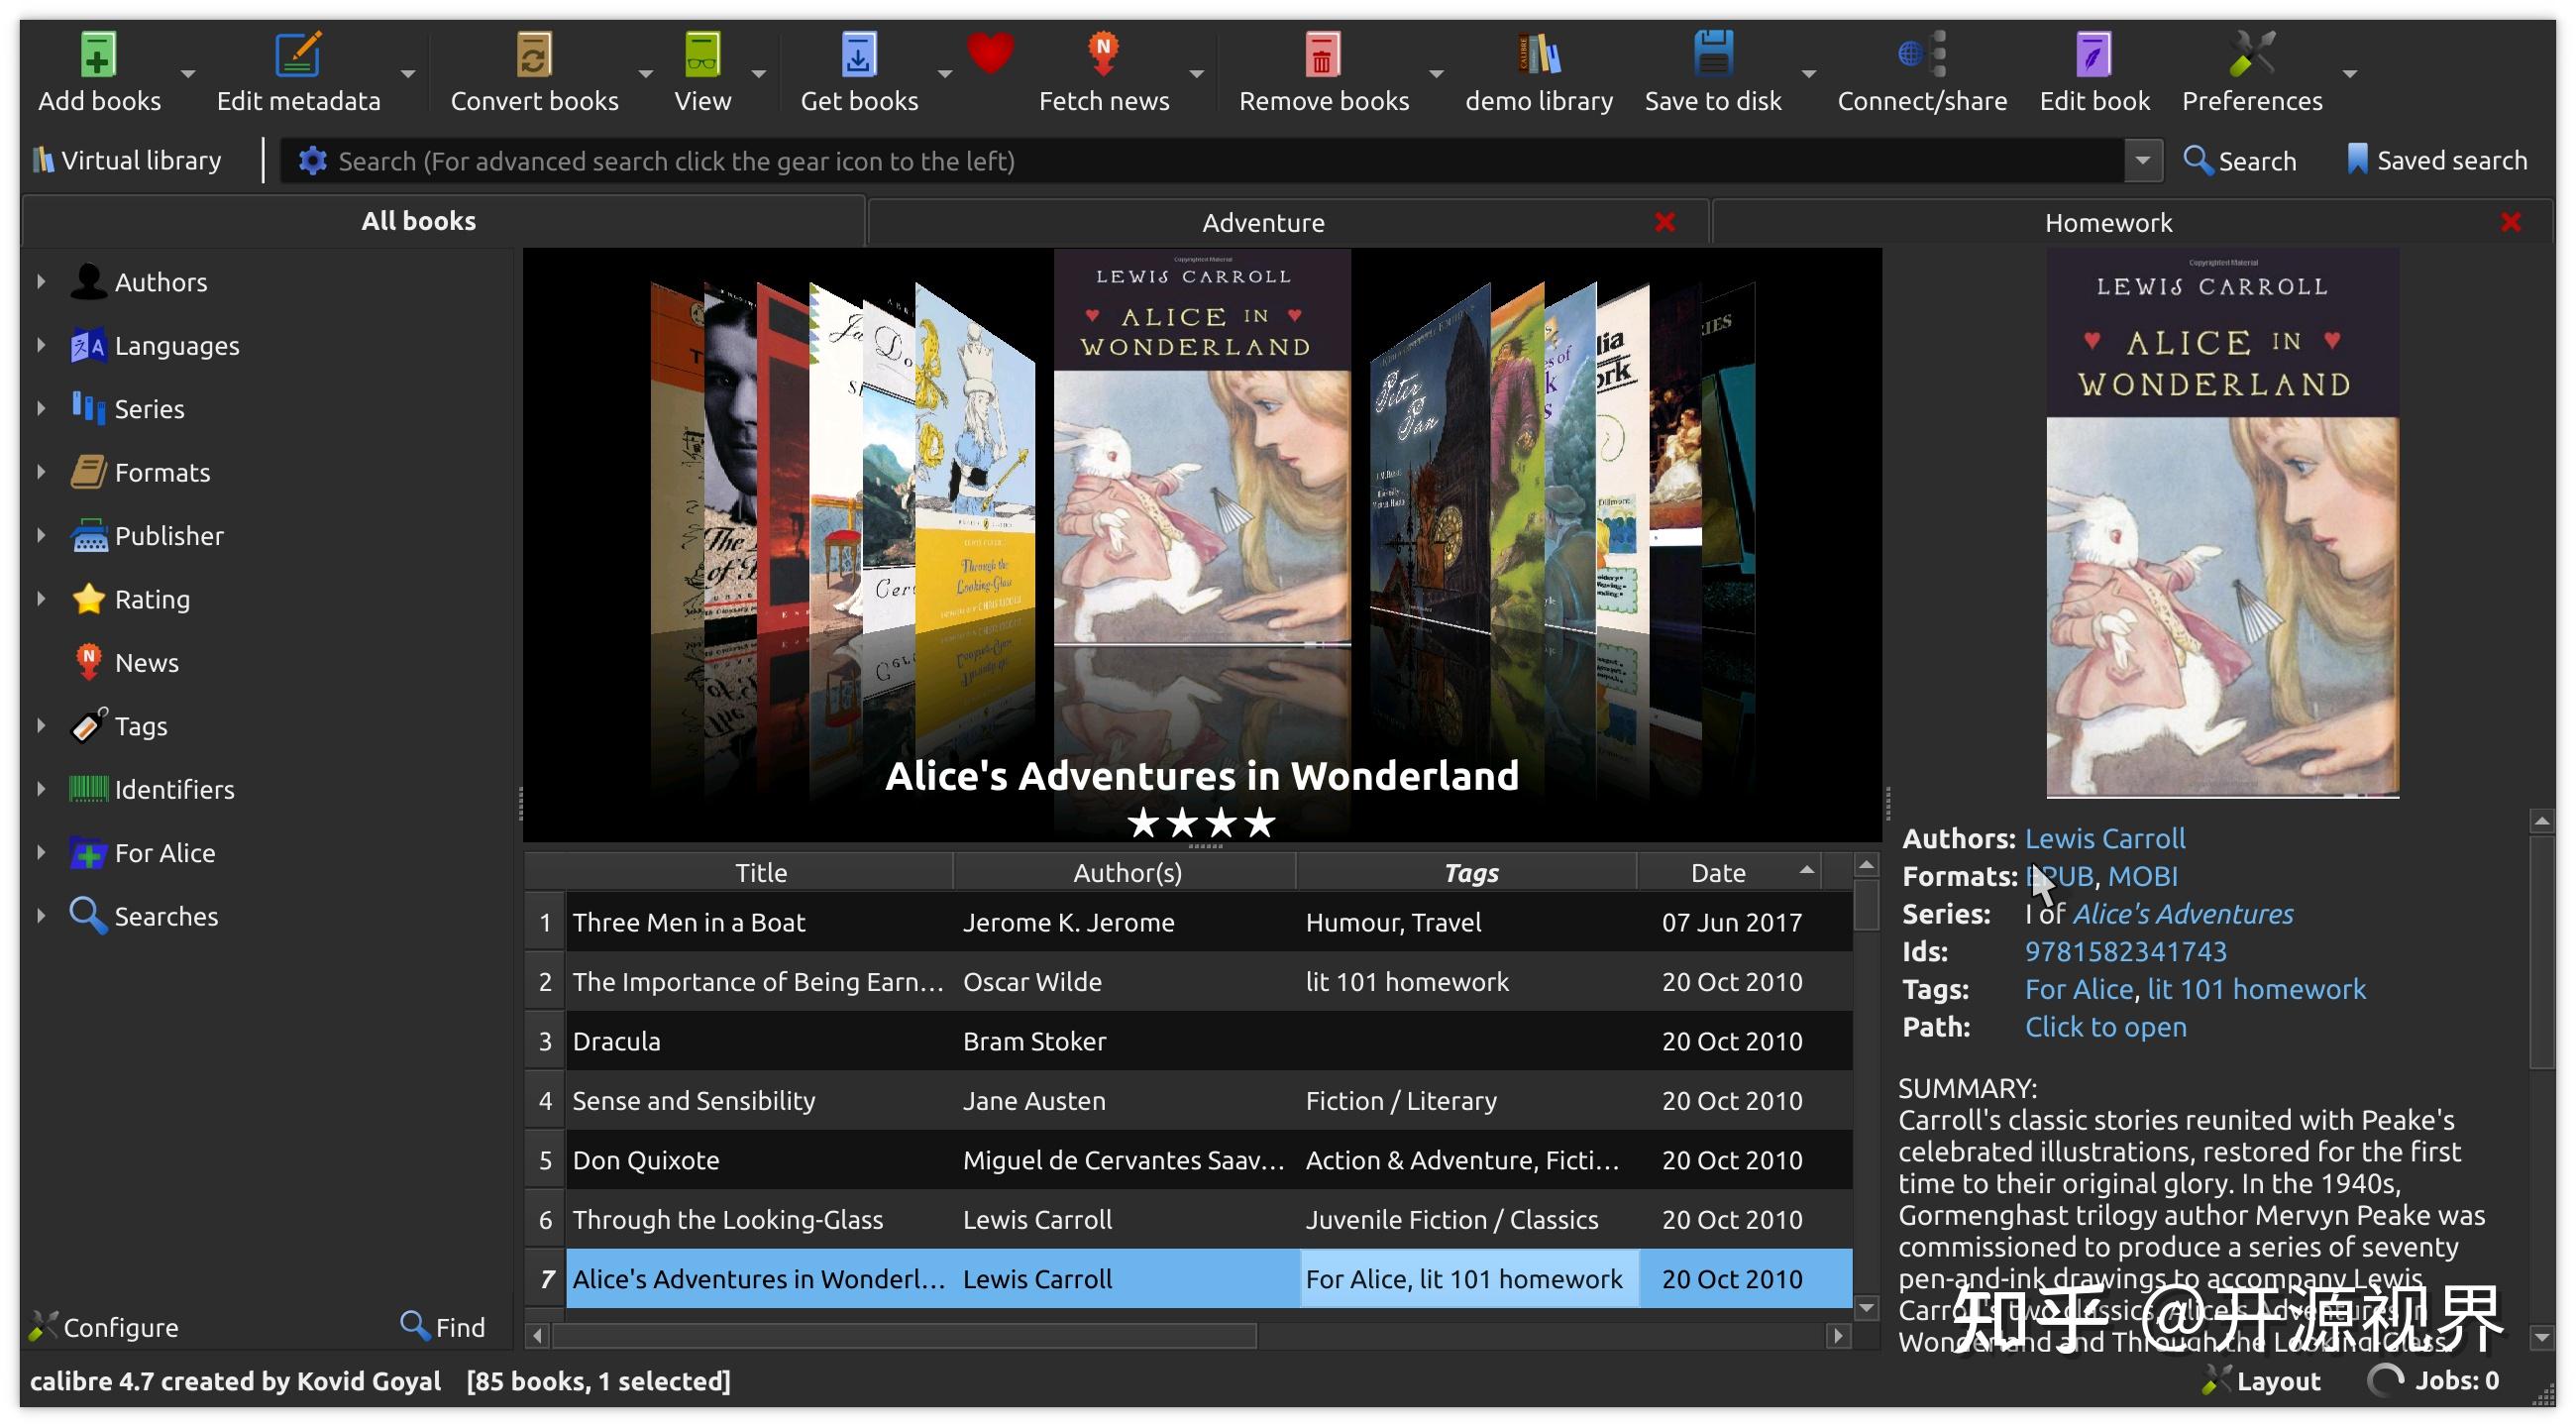Expand the Tags sidebar section
The width and height of the screenshot is (2576, 1427).
click(x=41, y=724)
